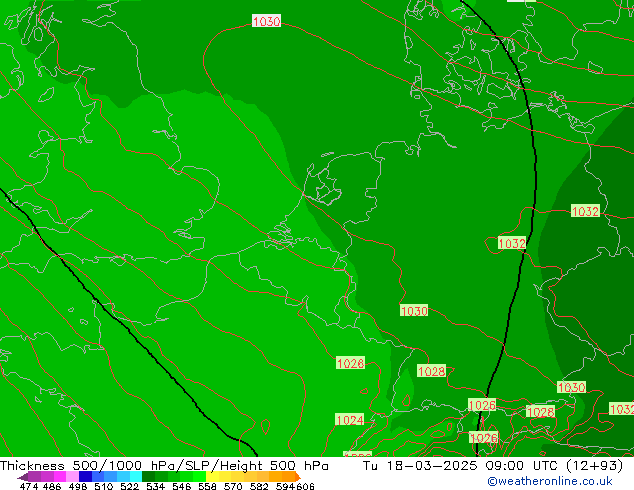Click the 594 legend value
The width and height of the screenshot is (634, 490).
click(285, 486)
